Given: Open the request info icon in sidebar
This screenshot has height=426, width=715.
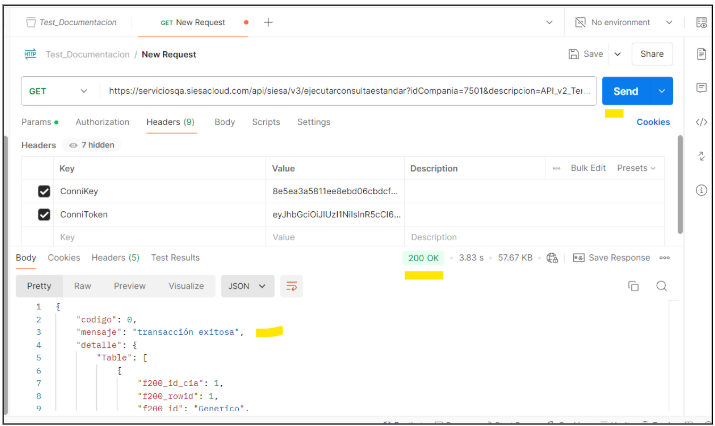Looking at the screenshot, I should (x=701, y=190).
